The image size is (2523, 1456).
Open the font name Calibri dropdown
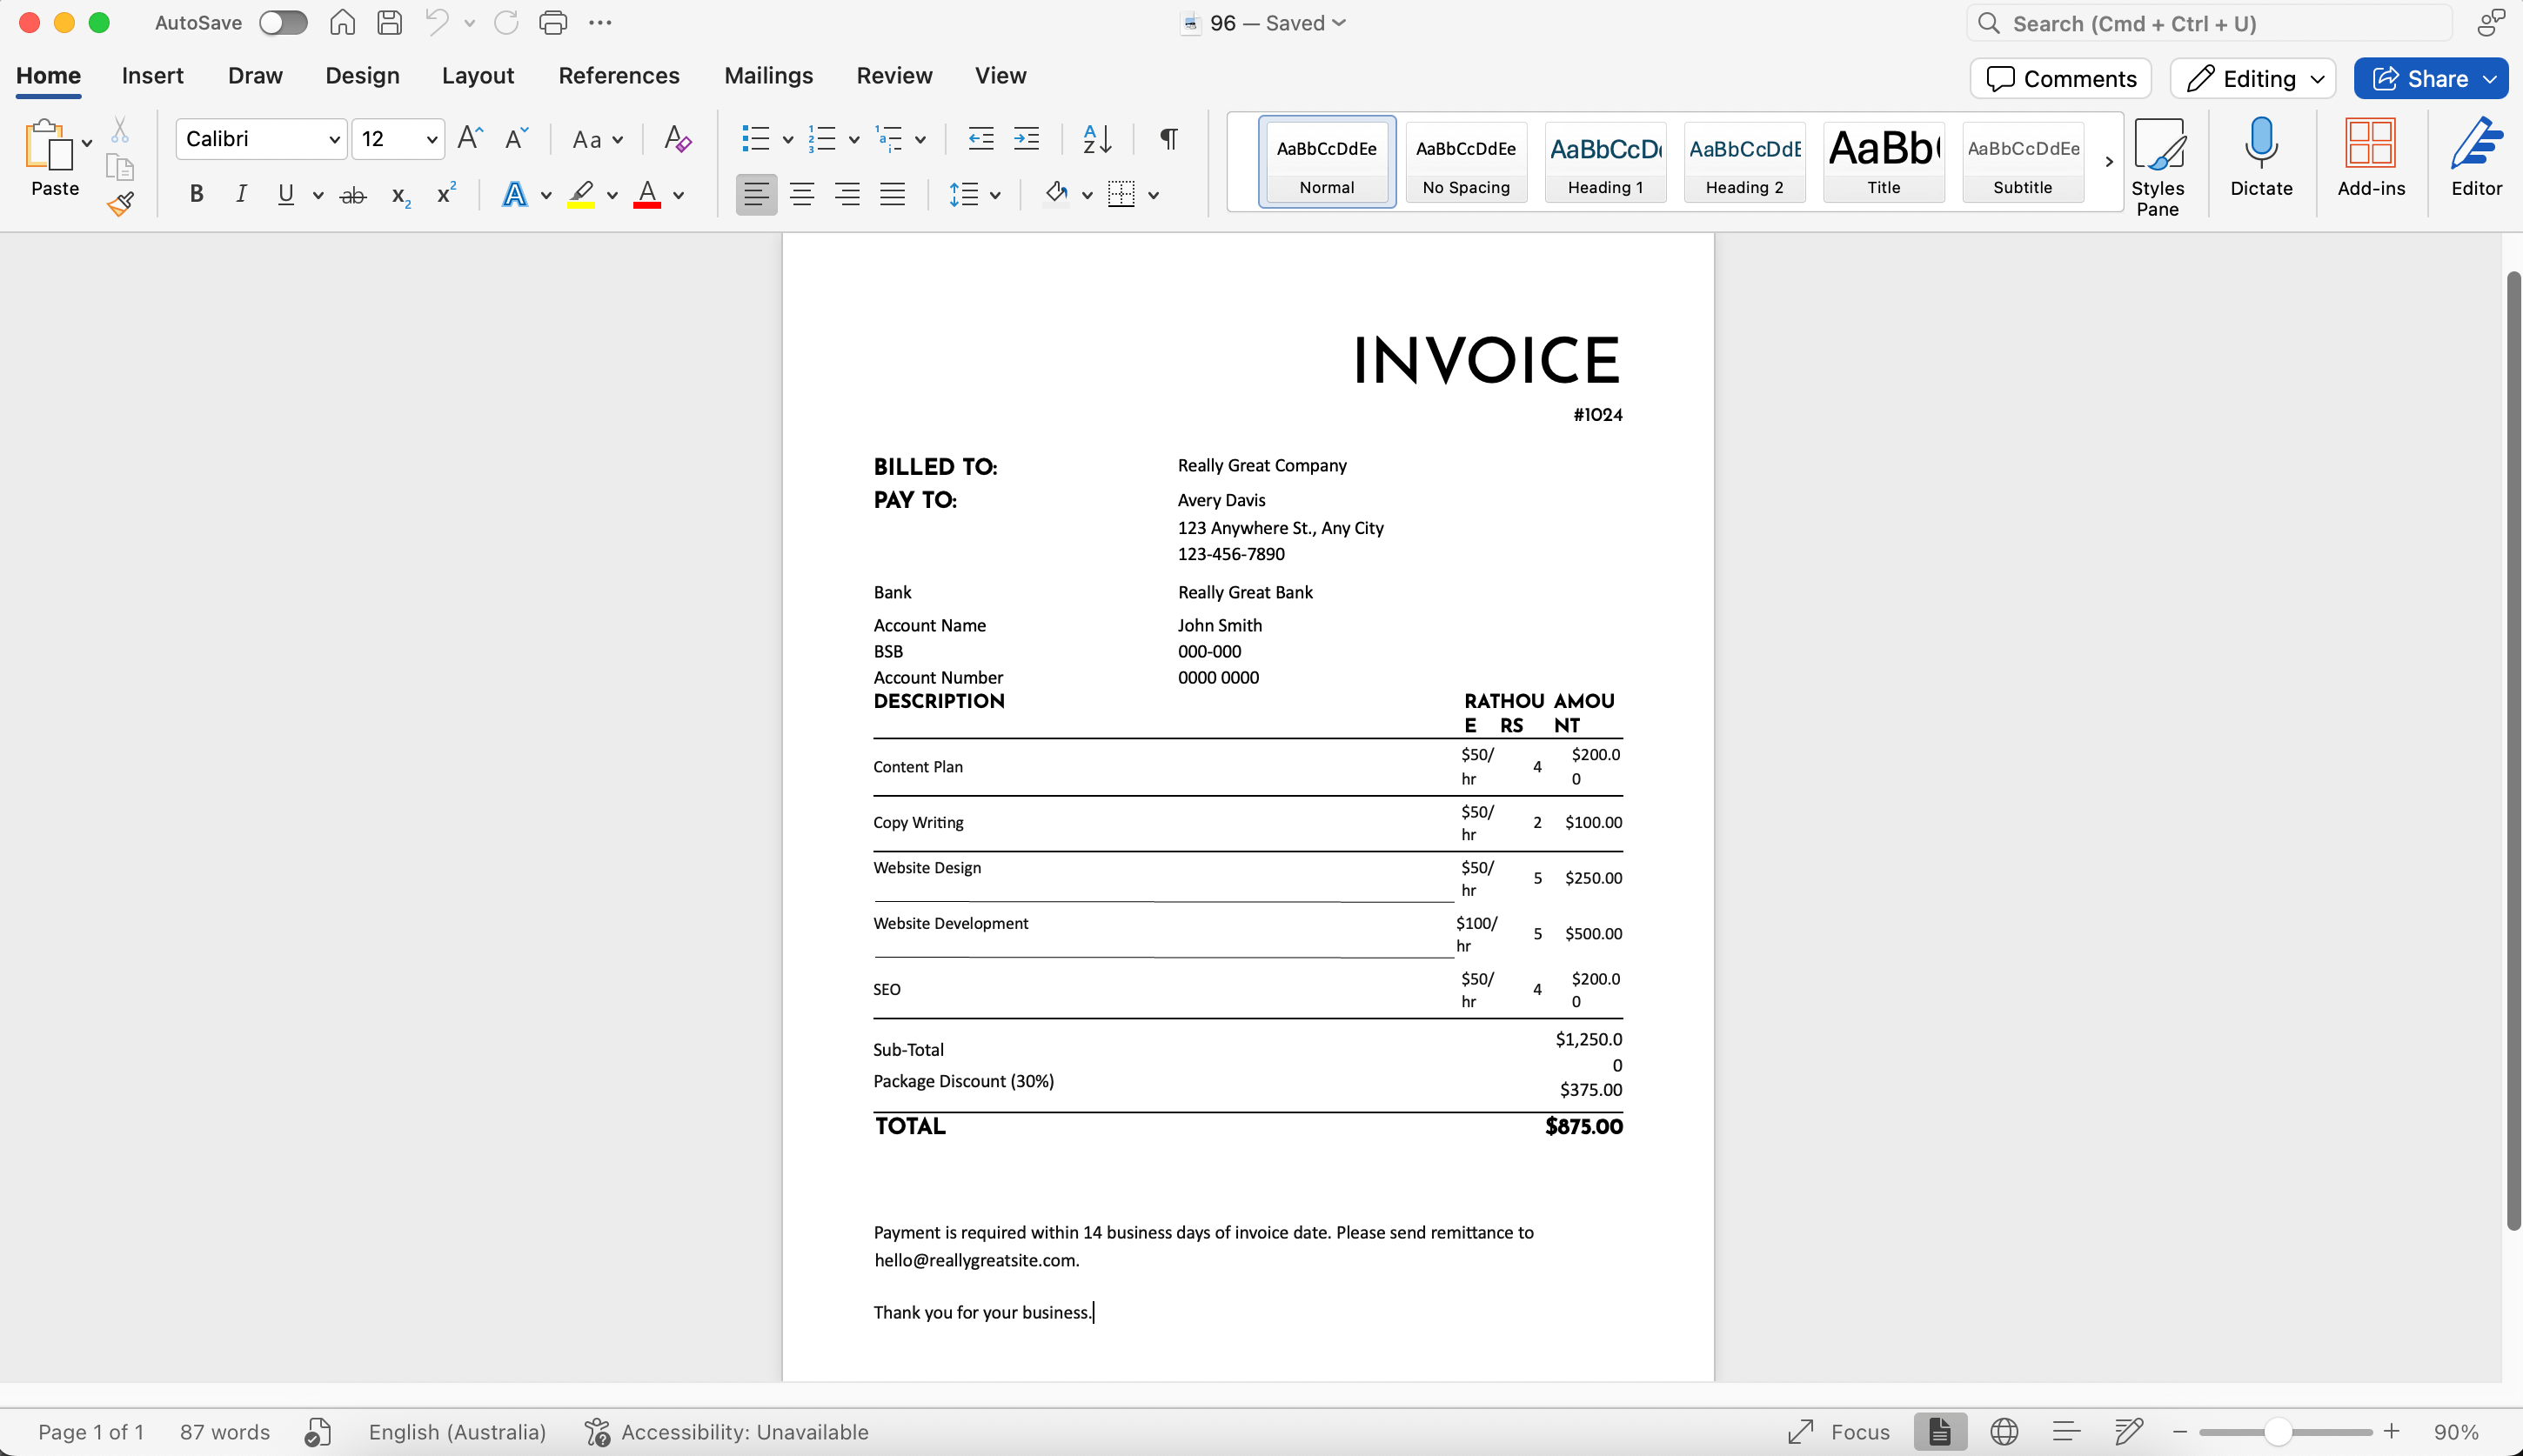point(334,139)
